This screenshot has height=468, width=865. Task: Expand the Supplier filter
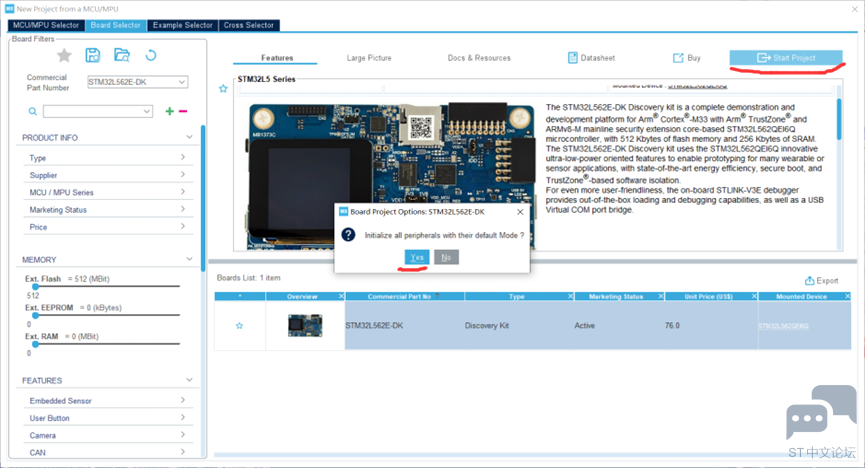tap(183, 174)
